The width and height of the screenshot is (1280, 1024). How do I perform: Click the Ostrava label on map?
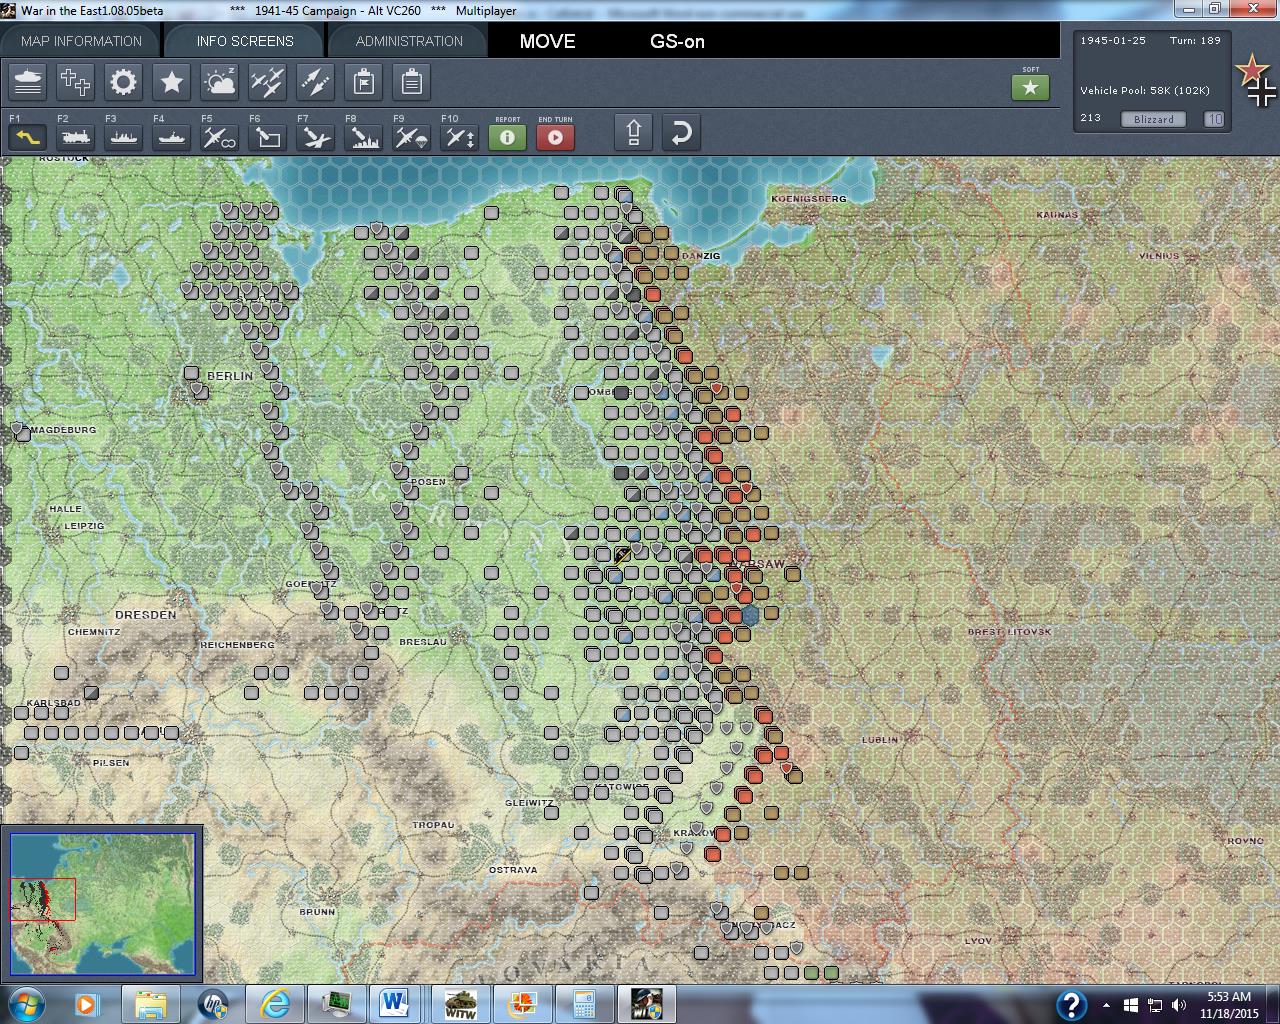click(513, 870)
